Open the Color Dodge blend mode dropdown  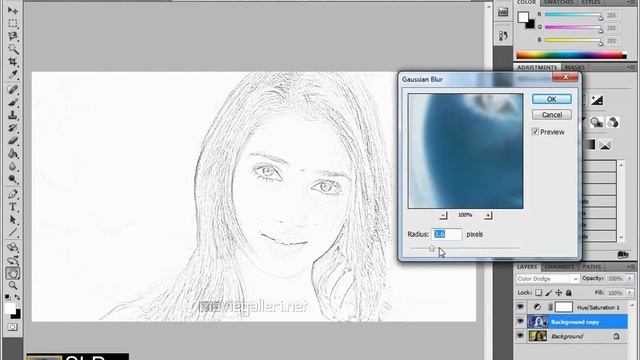point(547,279)
